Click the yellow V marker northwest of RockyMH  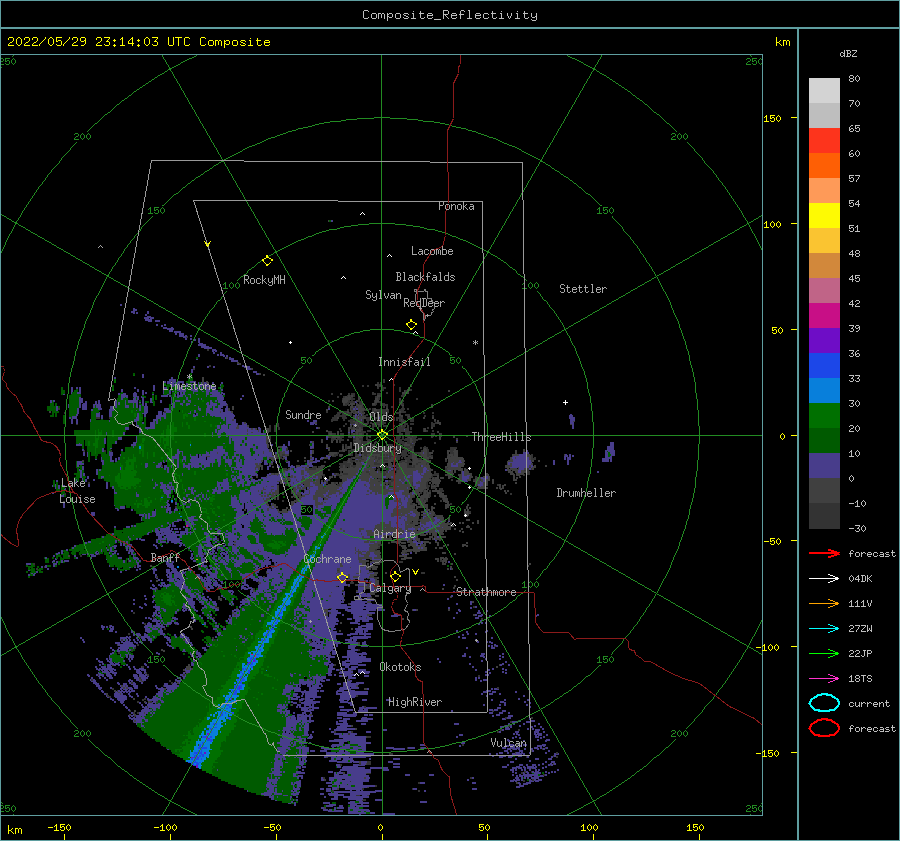(208, 244)
